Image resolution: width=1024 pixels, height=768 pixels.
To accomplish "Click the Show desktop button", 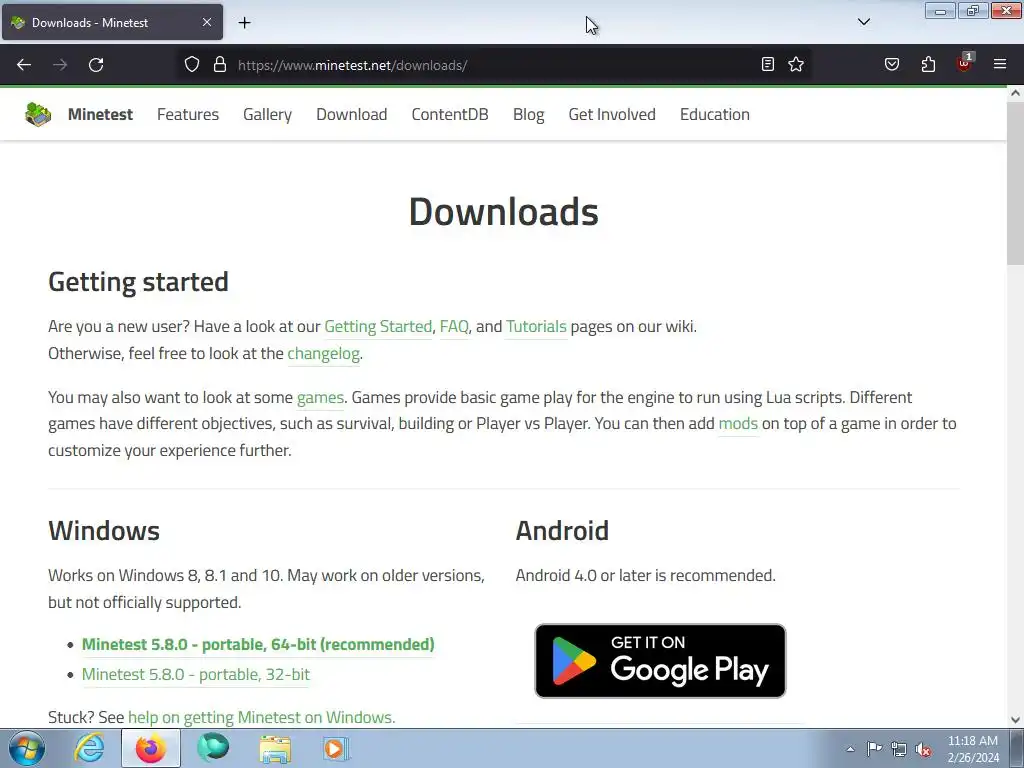I will (x=1017, y=749).
